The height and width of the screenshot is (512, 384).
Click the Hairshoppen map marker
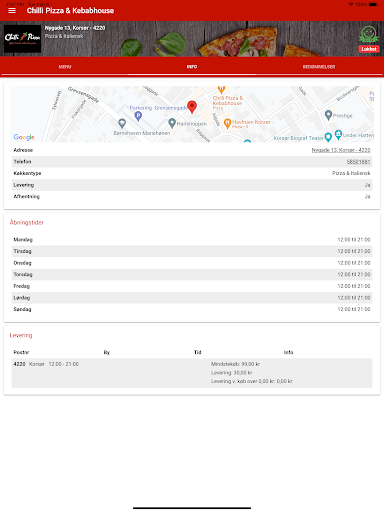click(x=172, y=123)
